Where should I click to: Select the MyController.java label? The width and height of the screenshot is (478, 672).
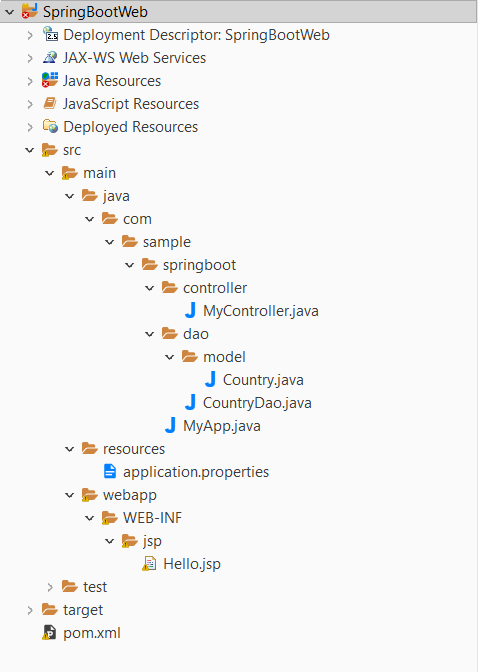261,311
